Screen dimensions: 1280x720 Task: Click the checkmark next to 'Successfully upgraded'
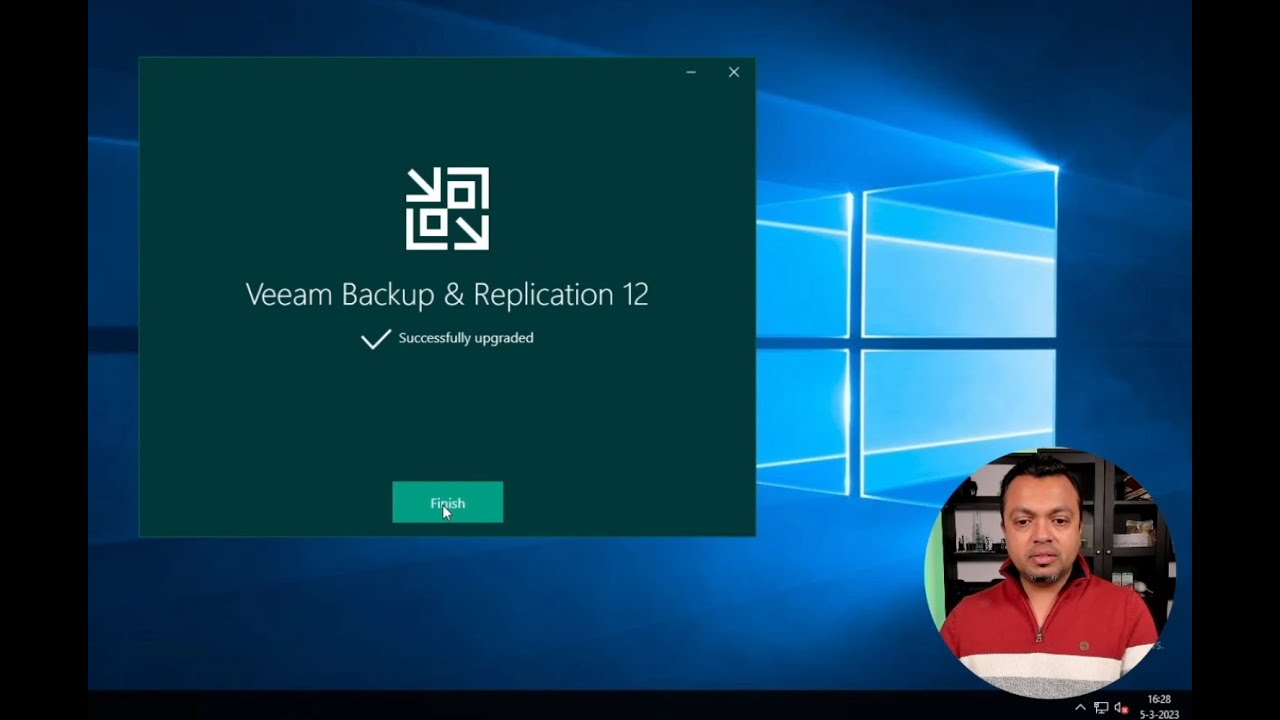point(375,339)
